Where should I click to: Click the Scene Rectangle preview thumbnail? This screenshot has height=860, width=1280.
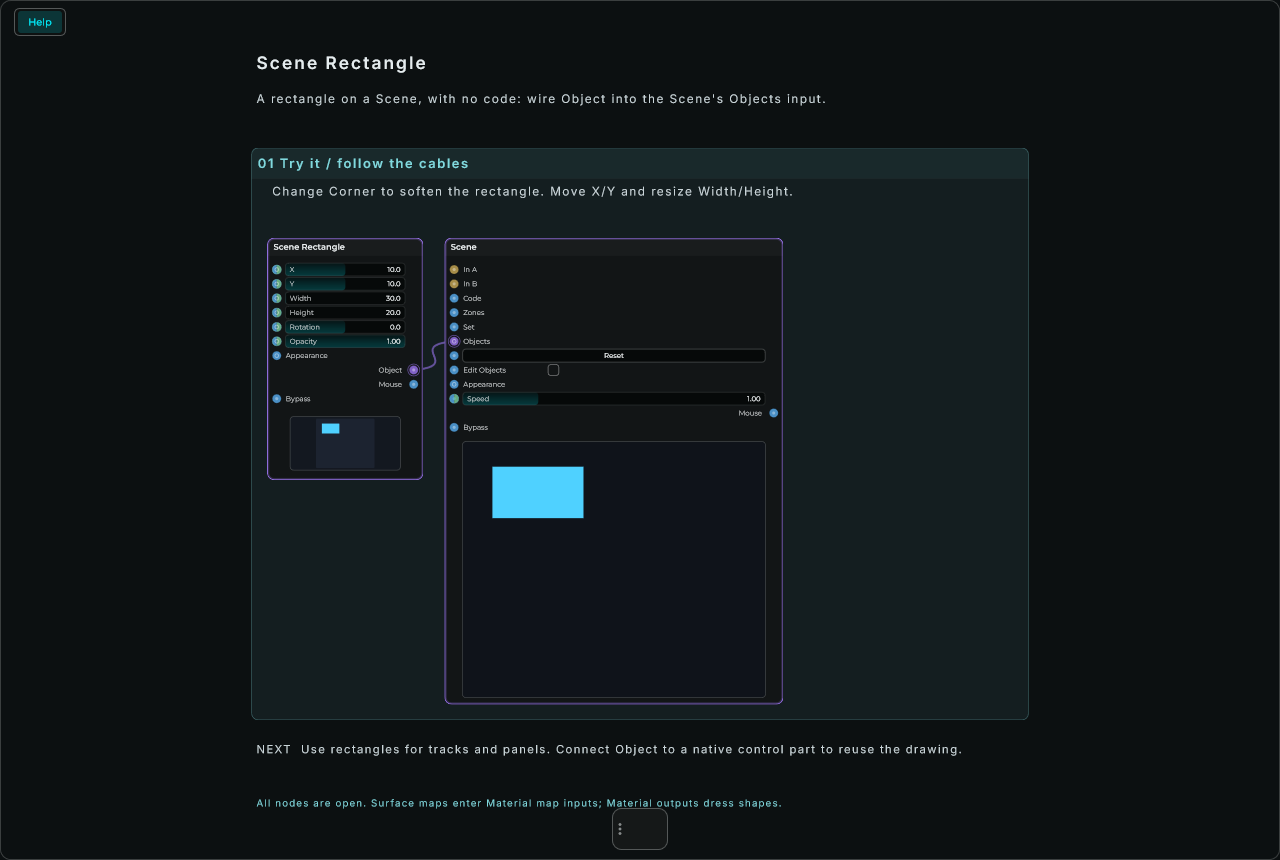click(345, 443)
